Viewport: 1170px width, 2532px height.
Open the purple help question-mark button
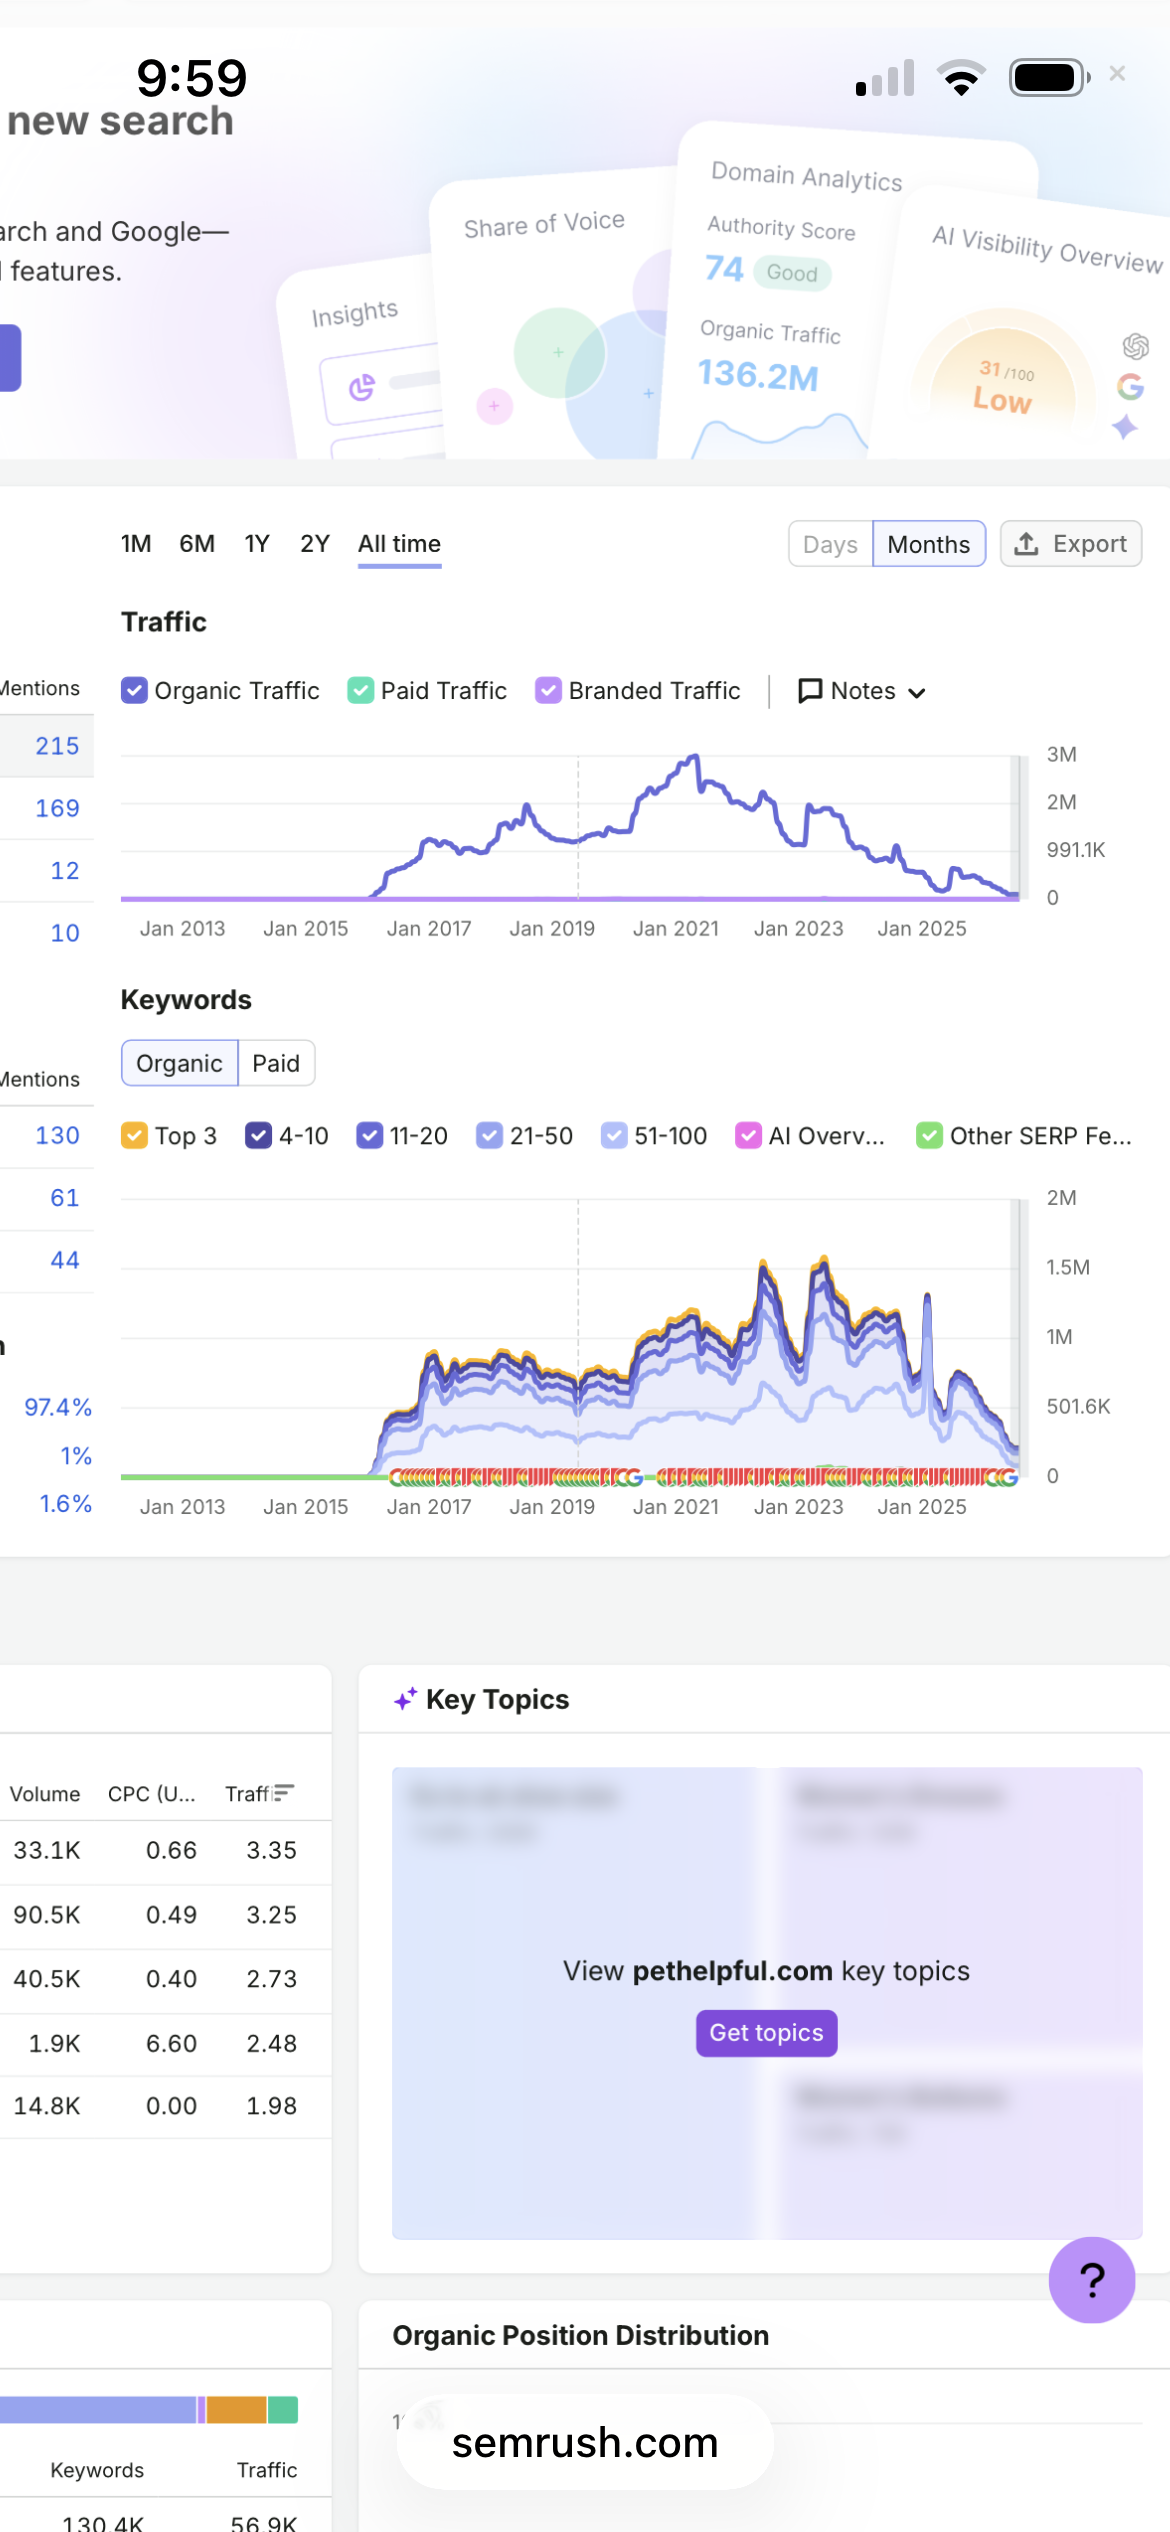[1092, 2280]
